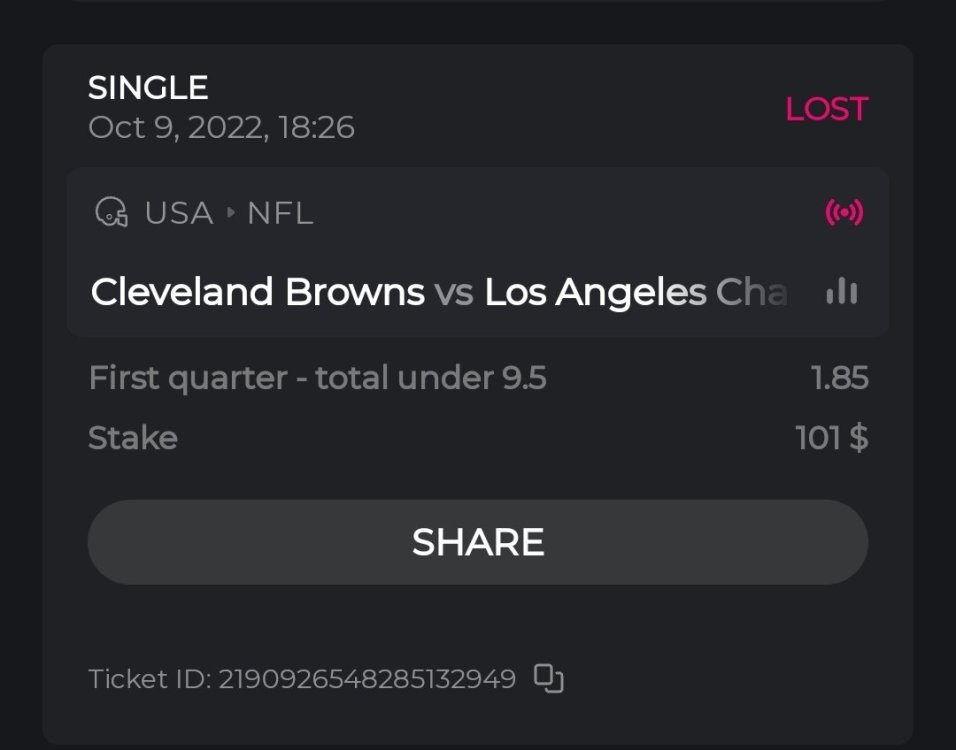Viewport: 956px width, 750px height.
Task: Click the 'vs' text in match title
Action: tap(454, 292)
